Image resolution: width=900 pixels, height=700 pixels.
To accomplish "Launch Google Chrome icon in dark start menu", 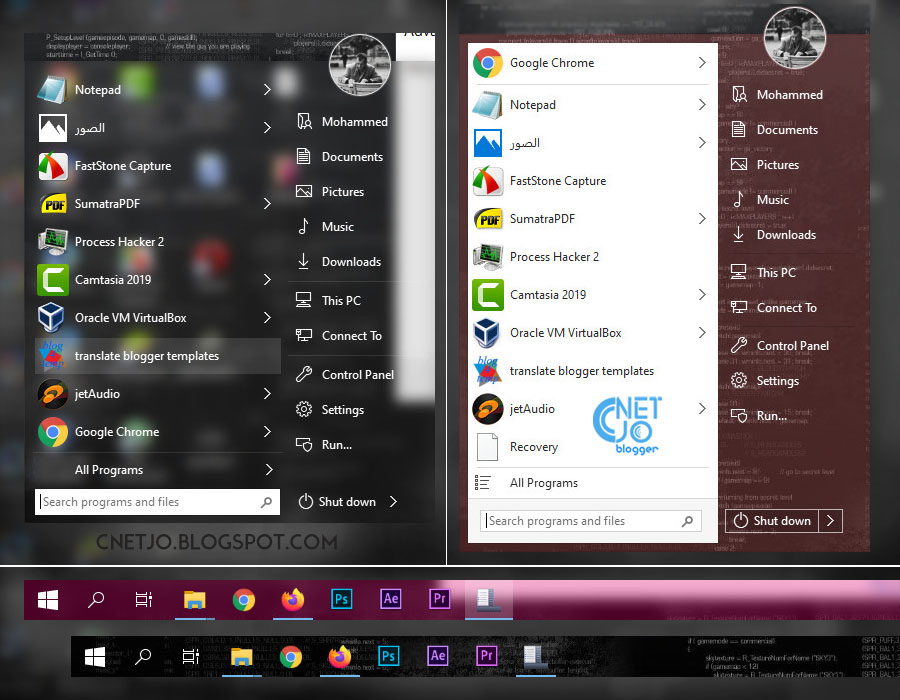I will 52,432.
